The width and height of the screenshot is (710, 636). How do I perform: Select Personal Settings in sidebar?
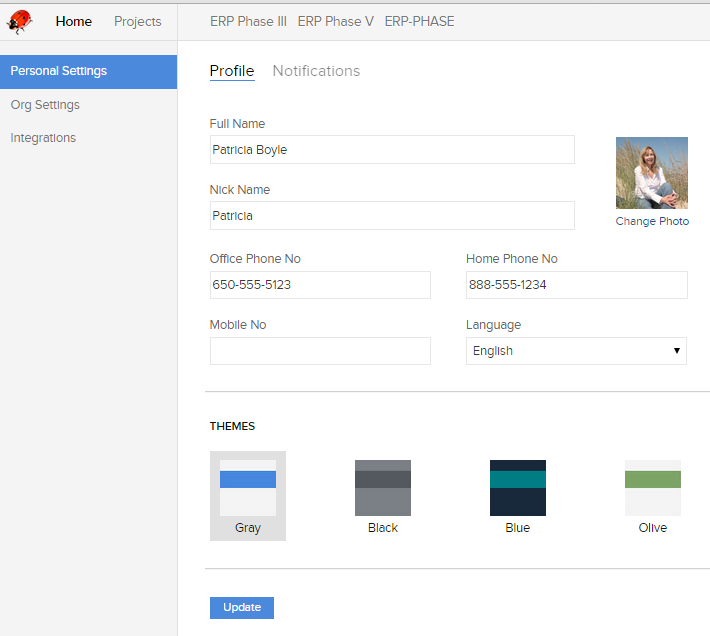coord(88,72)
